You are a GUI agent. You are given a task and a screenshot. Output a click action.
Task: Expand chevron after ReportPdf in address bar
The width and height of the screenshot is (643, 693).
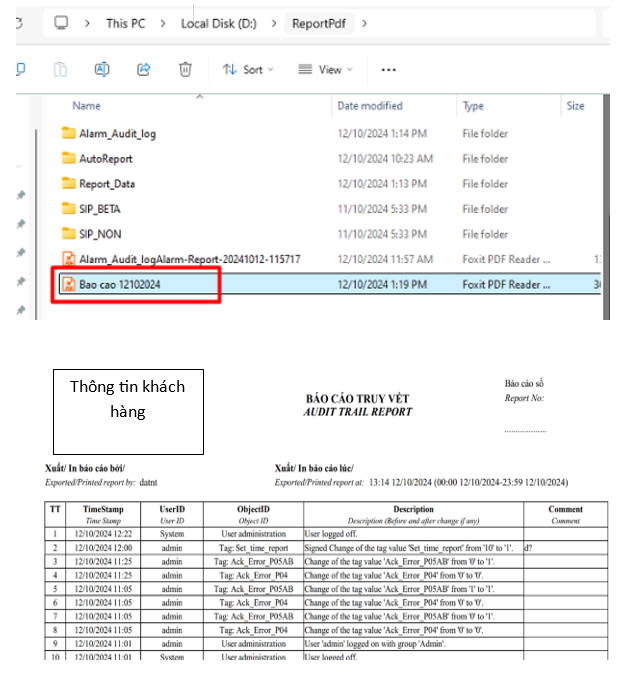364,23
